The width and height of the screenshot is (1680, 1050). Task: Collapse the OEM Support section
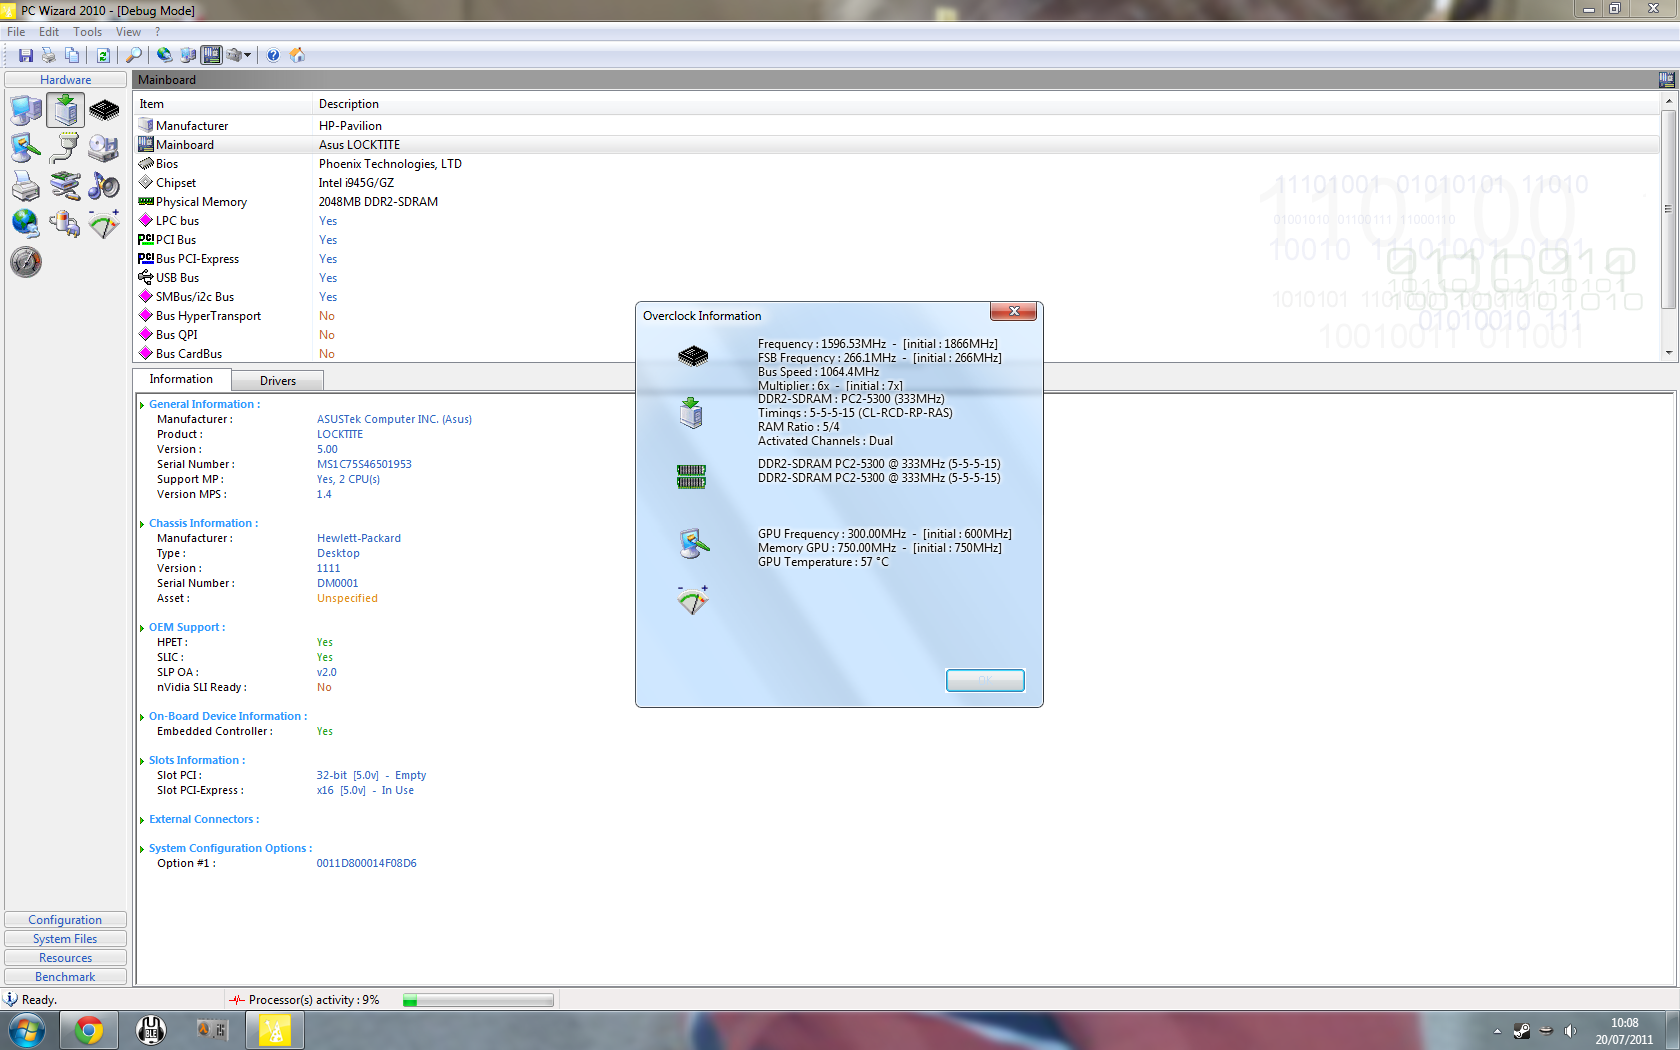click(142, 628)
